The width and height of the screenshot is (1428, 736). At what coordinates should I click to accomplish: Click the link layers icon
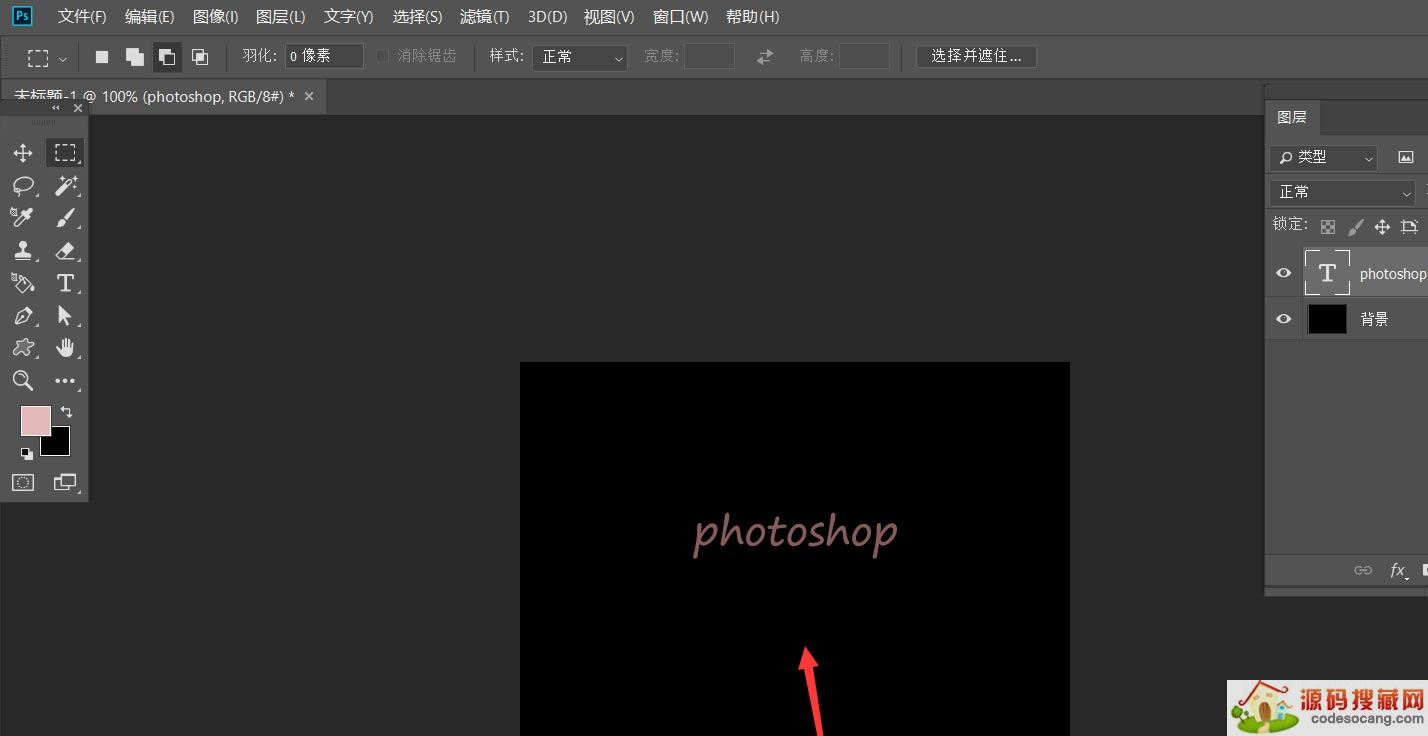coord(1363,570)
